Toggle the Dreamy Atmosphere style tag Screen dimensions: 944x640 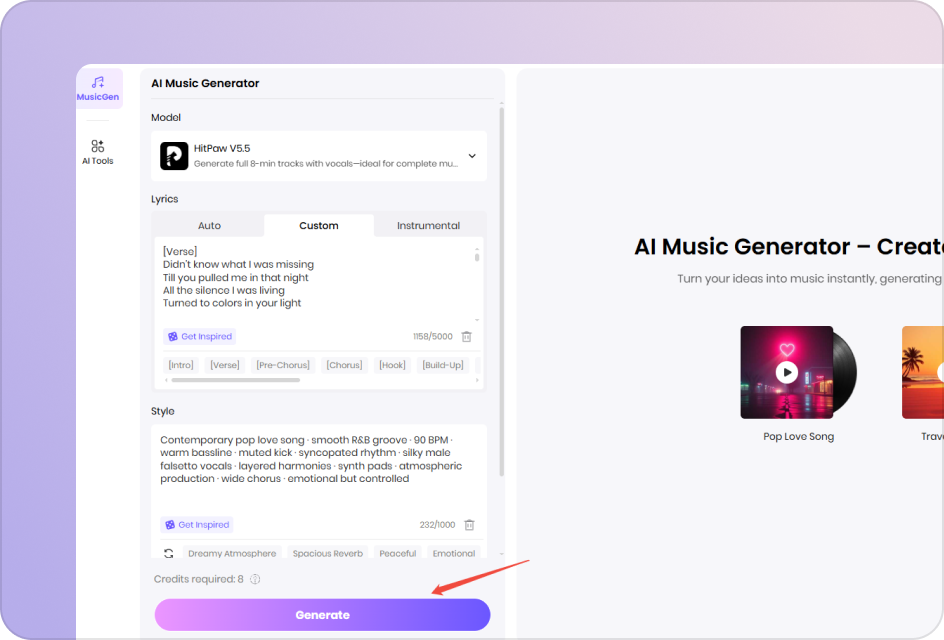click(x=231, y=552)
